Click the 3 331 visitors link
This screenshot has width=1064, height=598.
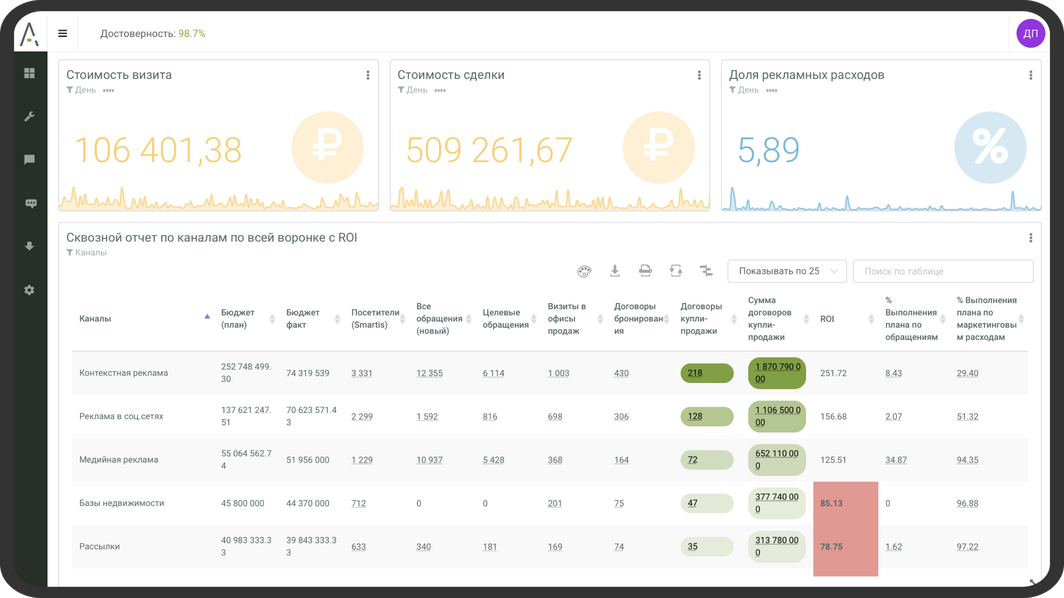tap(362, 373)
